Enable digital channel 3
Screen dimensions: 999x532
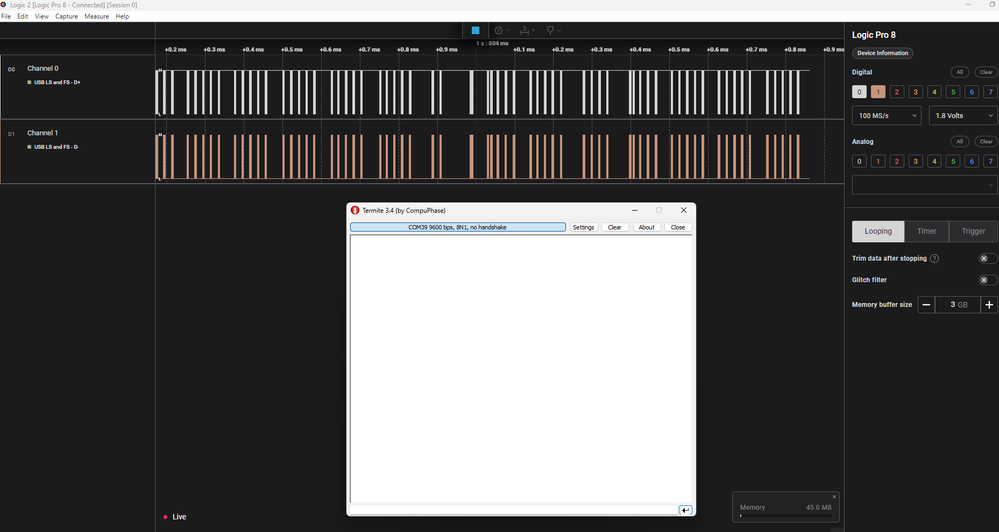916,92
